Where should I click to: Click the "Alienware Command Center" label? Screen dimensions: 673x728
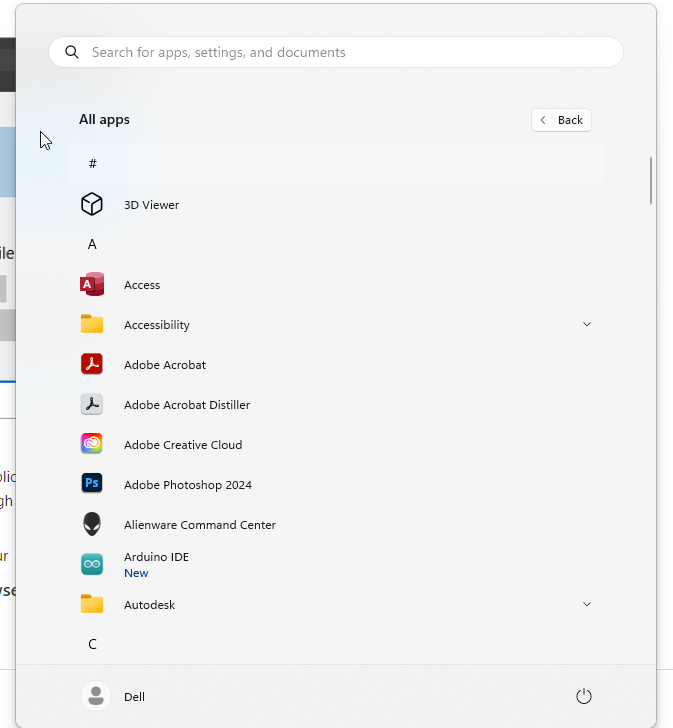point(200,525)
